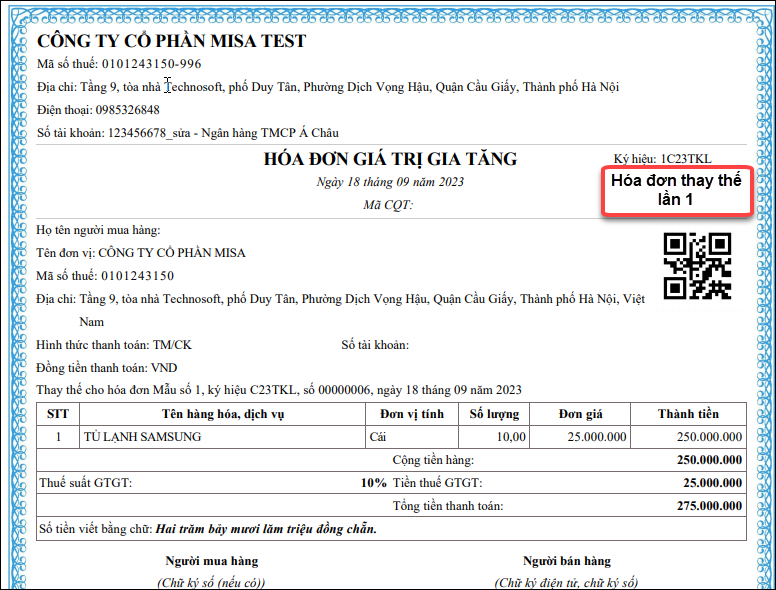Viewport: 776px width, 590px height.
Task: Click the 10% VAT rate value
Action: pos(373,483)
